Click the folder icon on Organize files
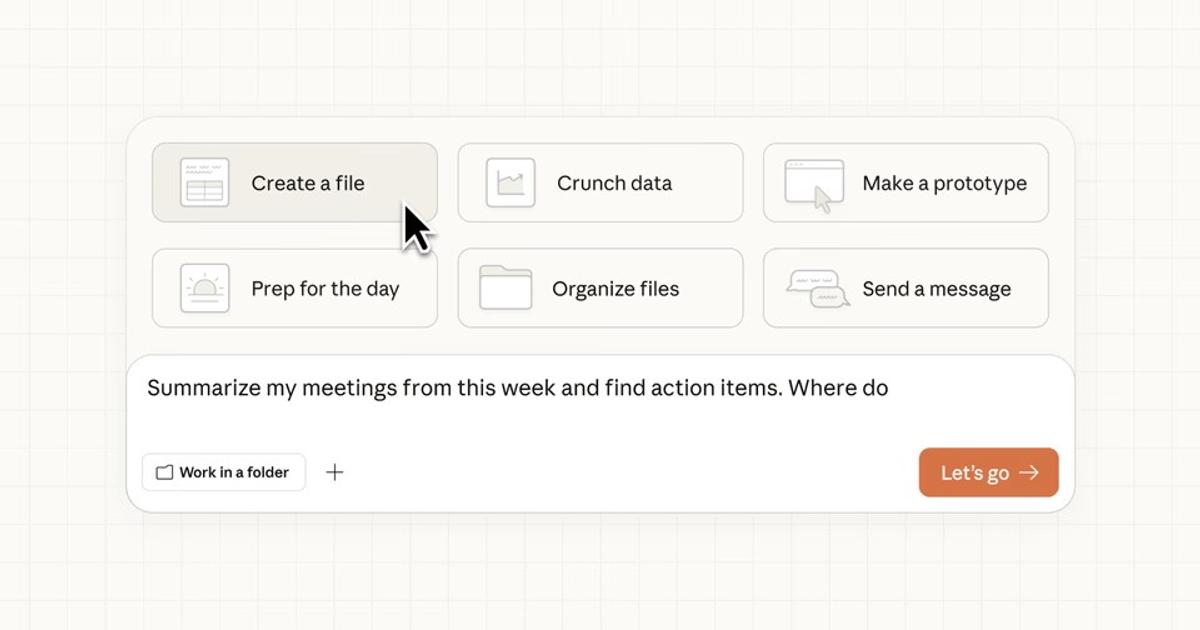1200x630 pixels. click(505, 288)
